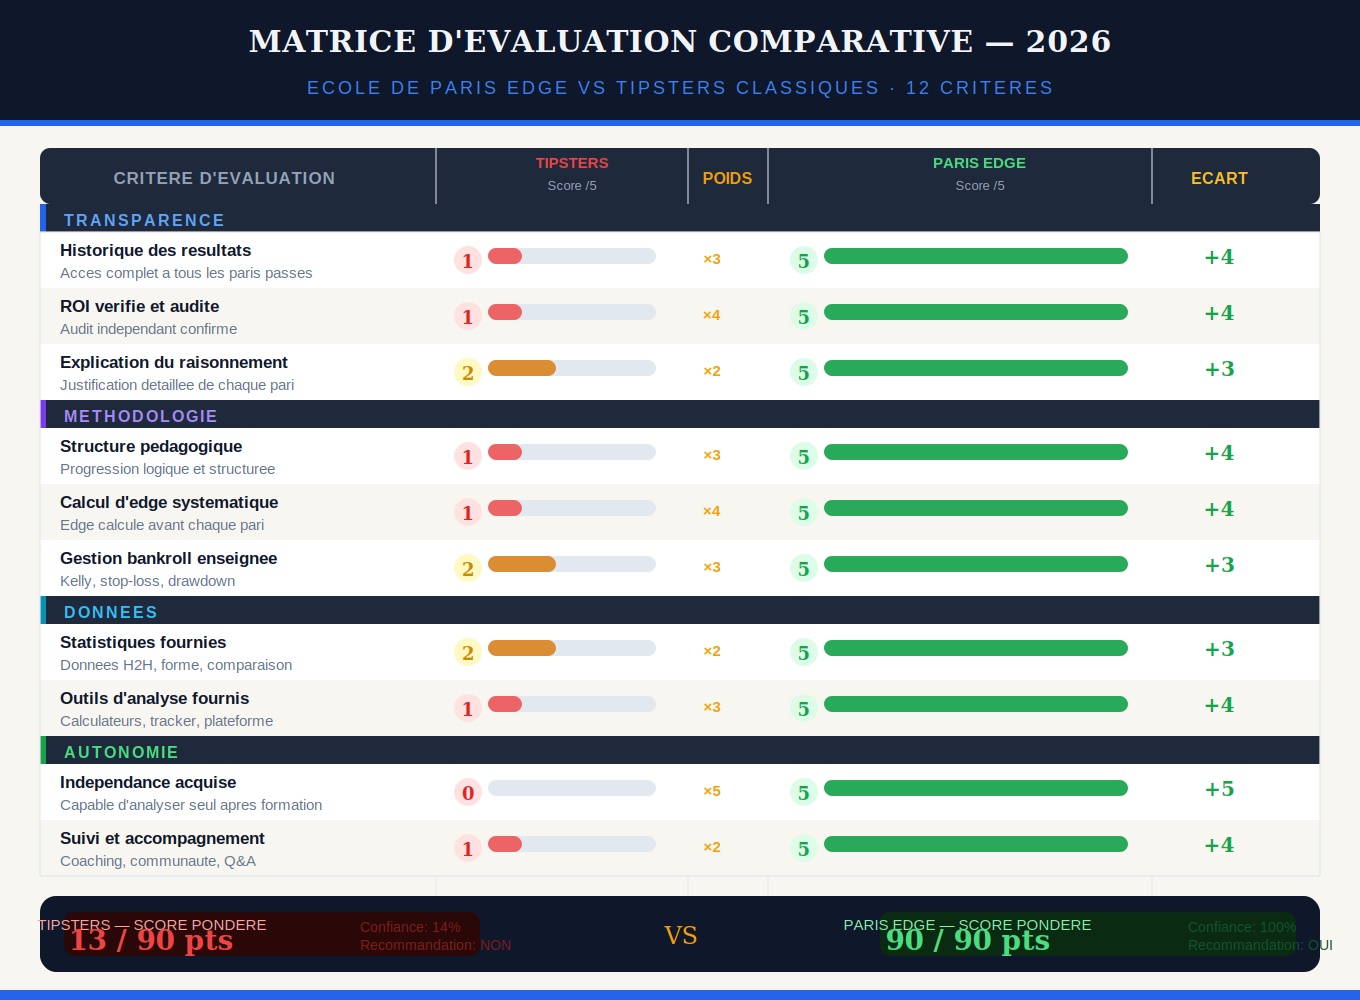Click 'Coaching, communaute, Q&A' description text
This screenshot has width=1360, height=1000.
(x=158, y=861)
